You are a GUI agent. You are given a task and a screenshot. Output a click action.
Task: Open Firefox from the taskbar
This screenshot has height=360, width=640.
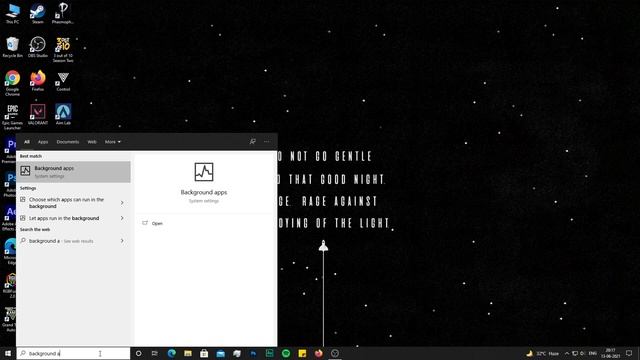click(318, 353)
